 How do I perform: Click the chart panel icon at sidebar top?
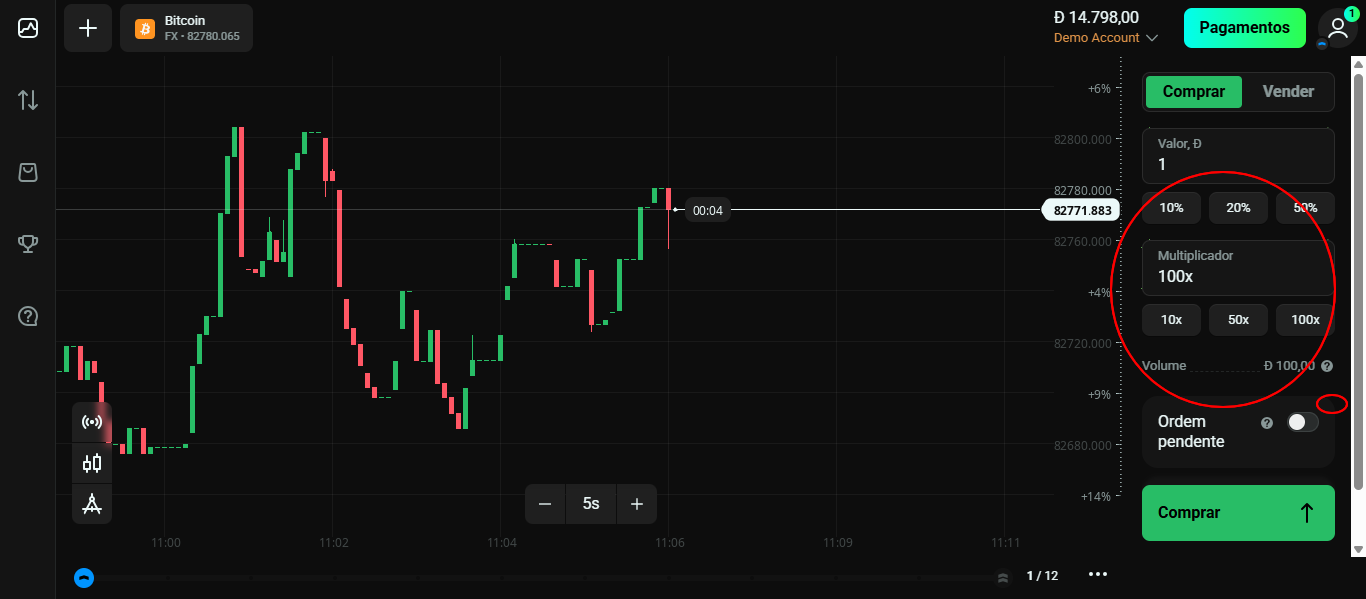point(27,27)
